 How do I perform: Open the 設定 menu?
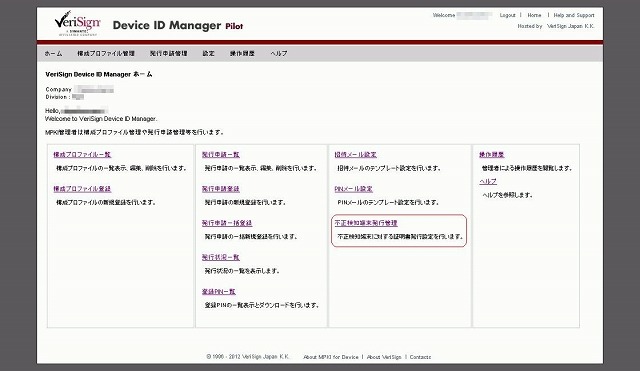(209, 53)
